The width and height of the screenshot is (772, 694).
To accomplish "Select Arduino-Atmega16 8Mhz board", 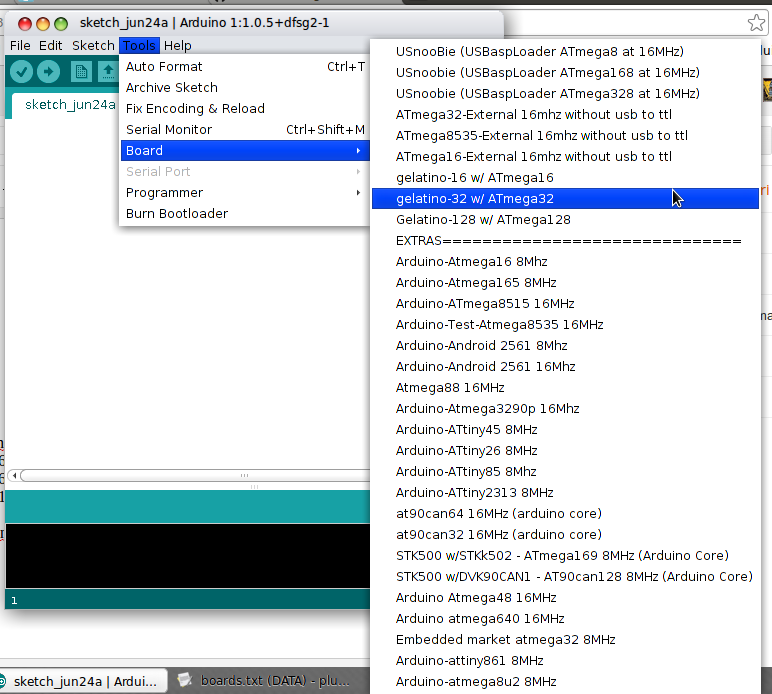I will (565, 261).
